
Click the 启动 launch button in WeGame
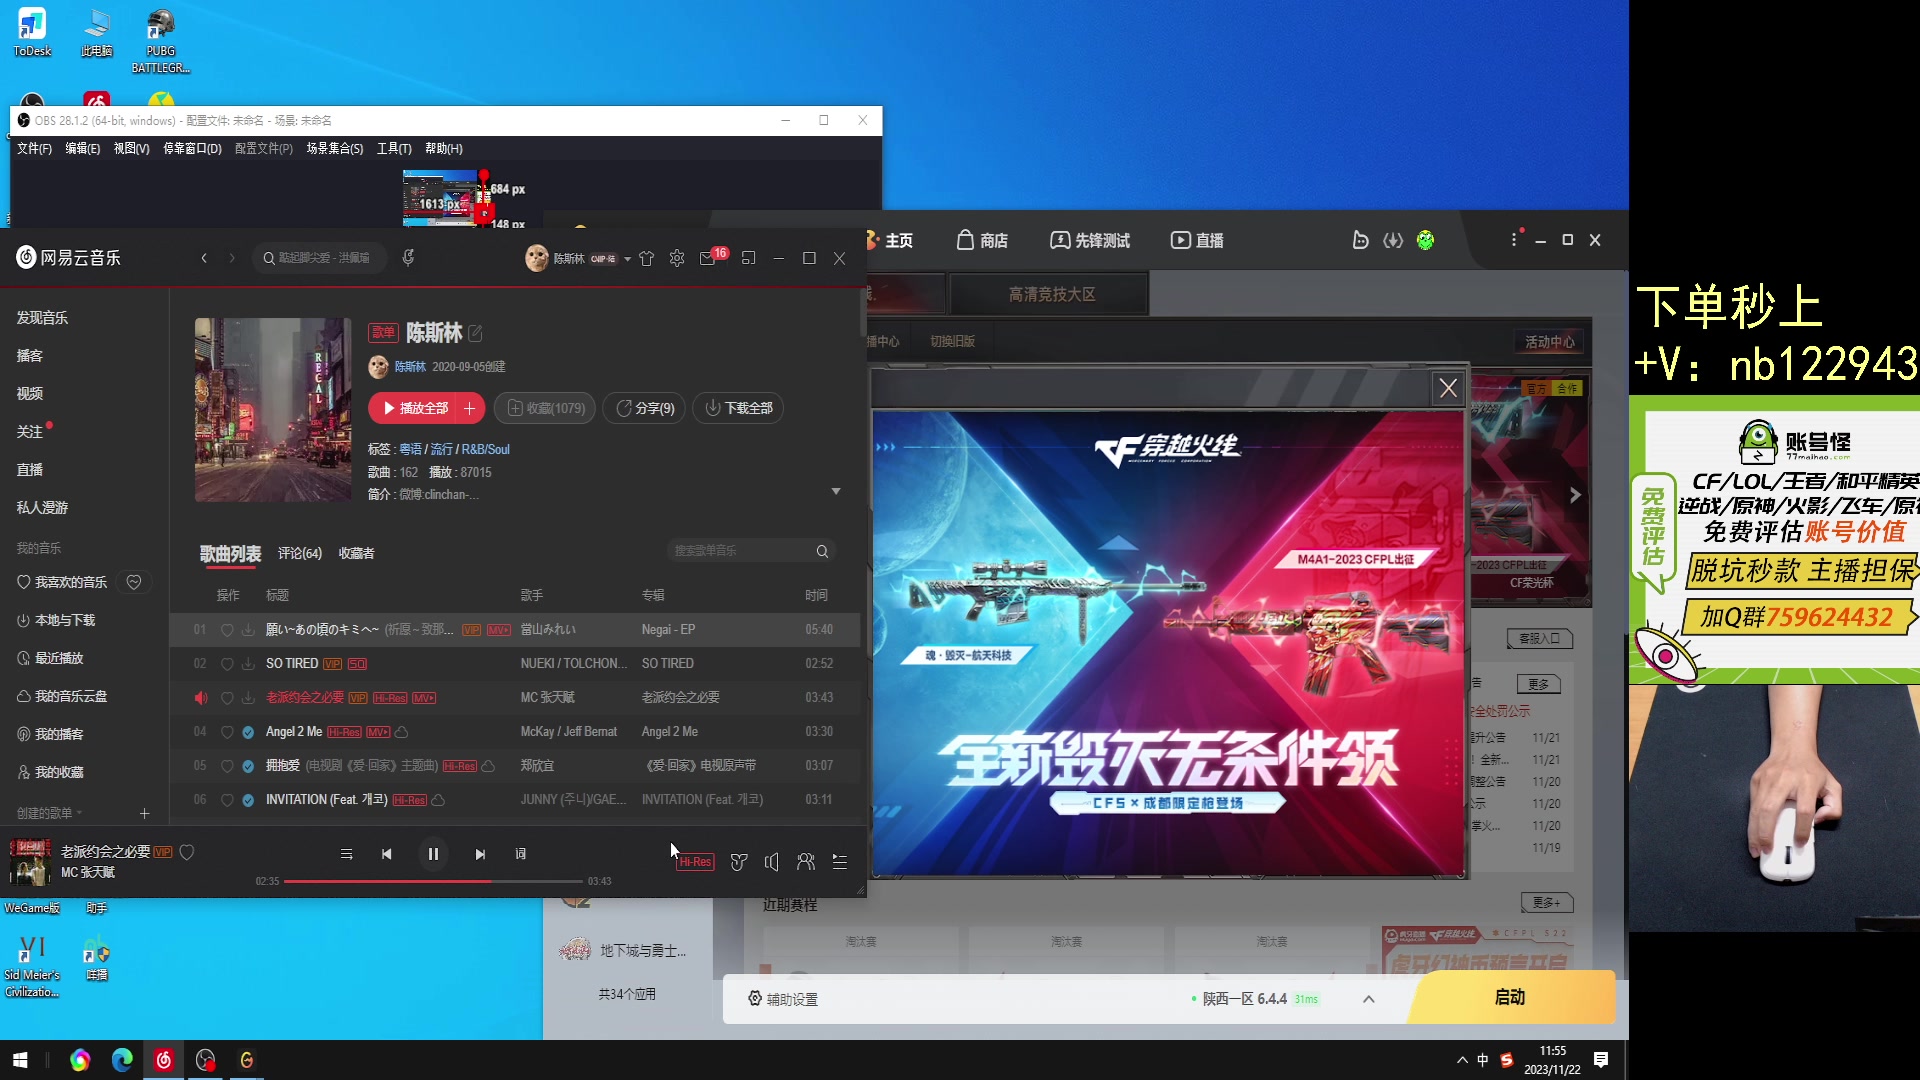(x=1511, y=997)
